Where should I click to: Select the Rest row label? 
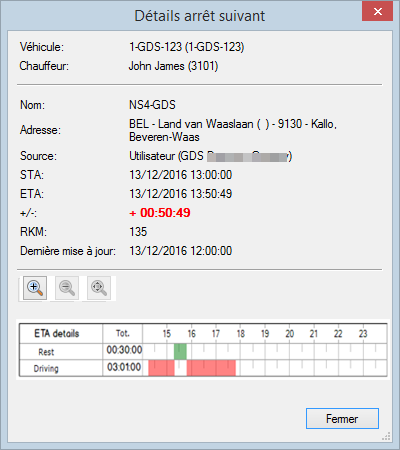click(46, 352)
